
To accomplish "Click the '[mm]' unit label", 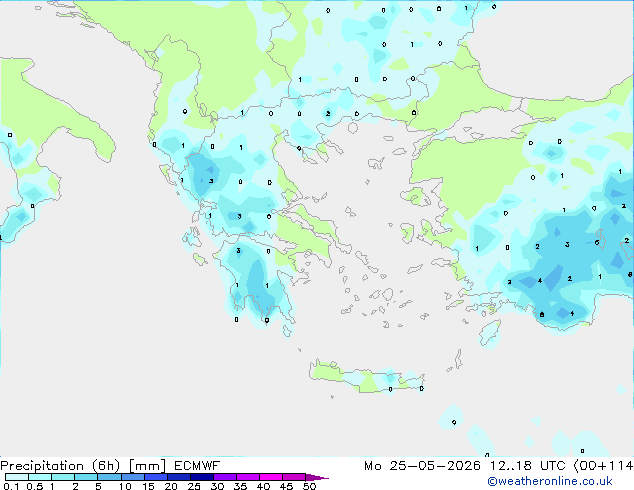I will [x=147, y=466].
